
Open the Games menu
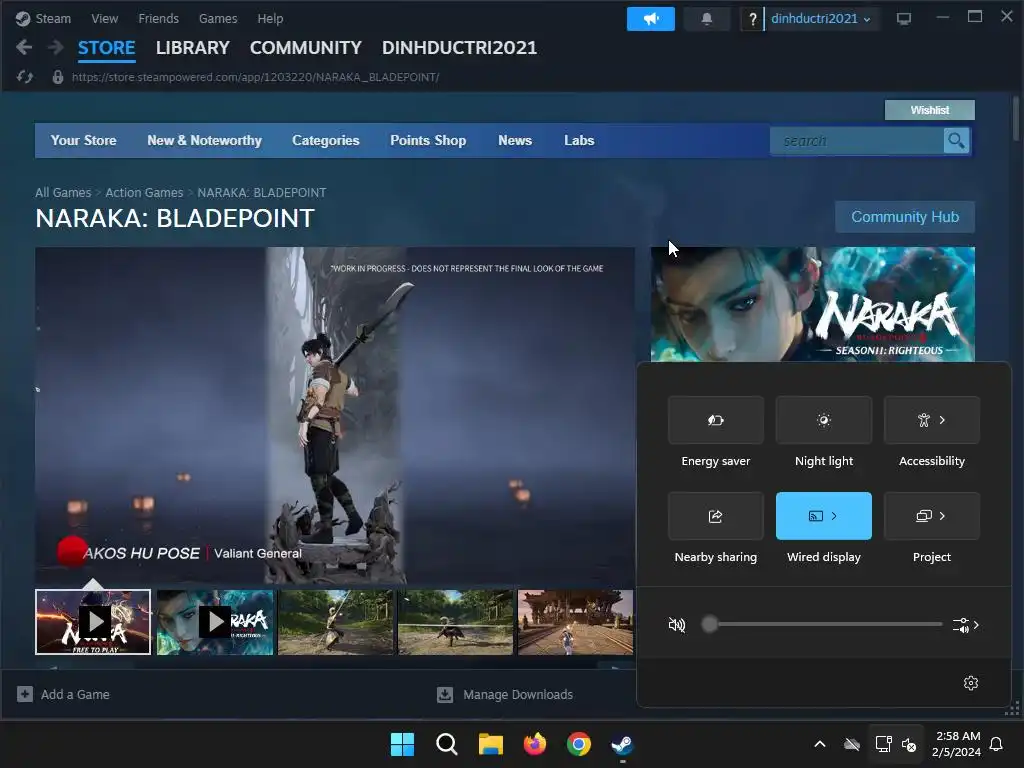[x=218, y=19]
